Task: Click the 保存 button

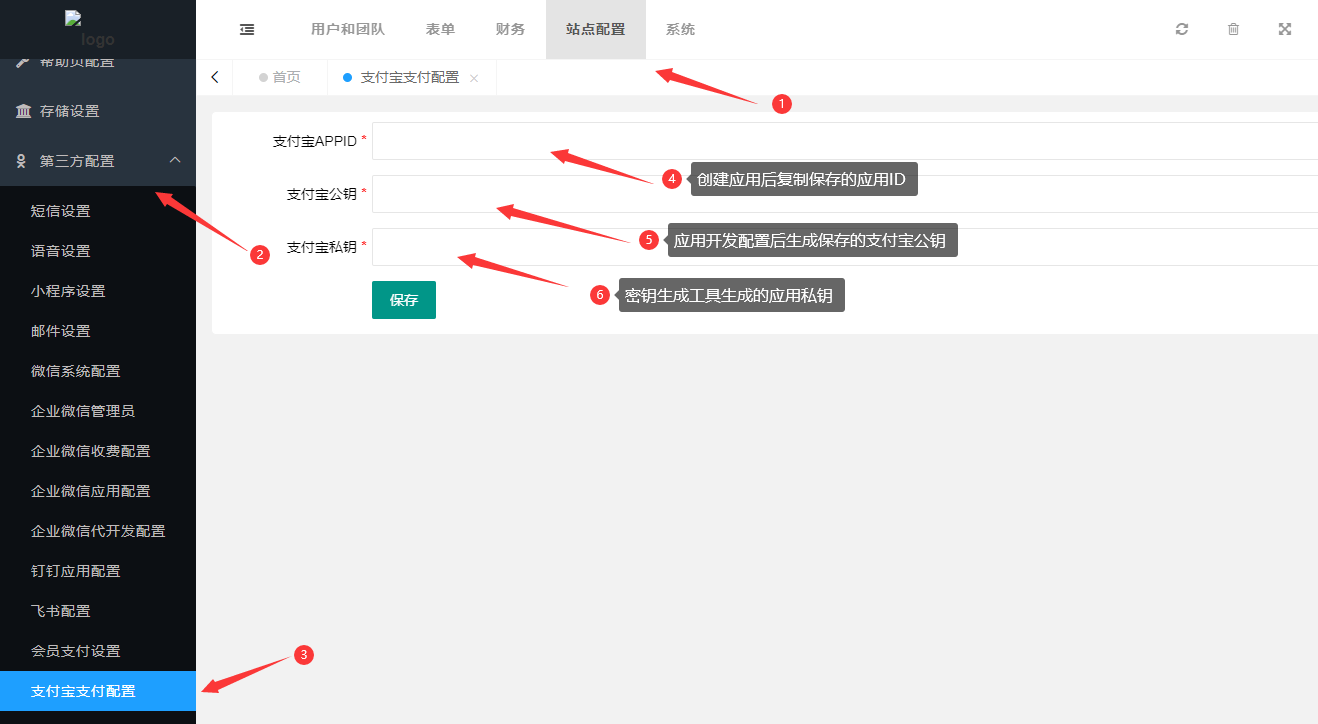Action: [x=403, y=300]
